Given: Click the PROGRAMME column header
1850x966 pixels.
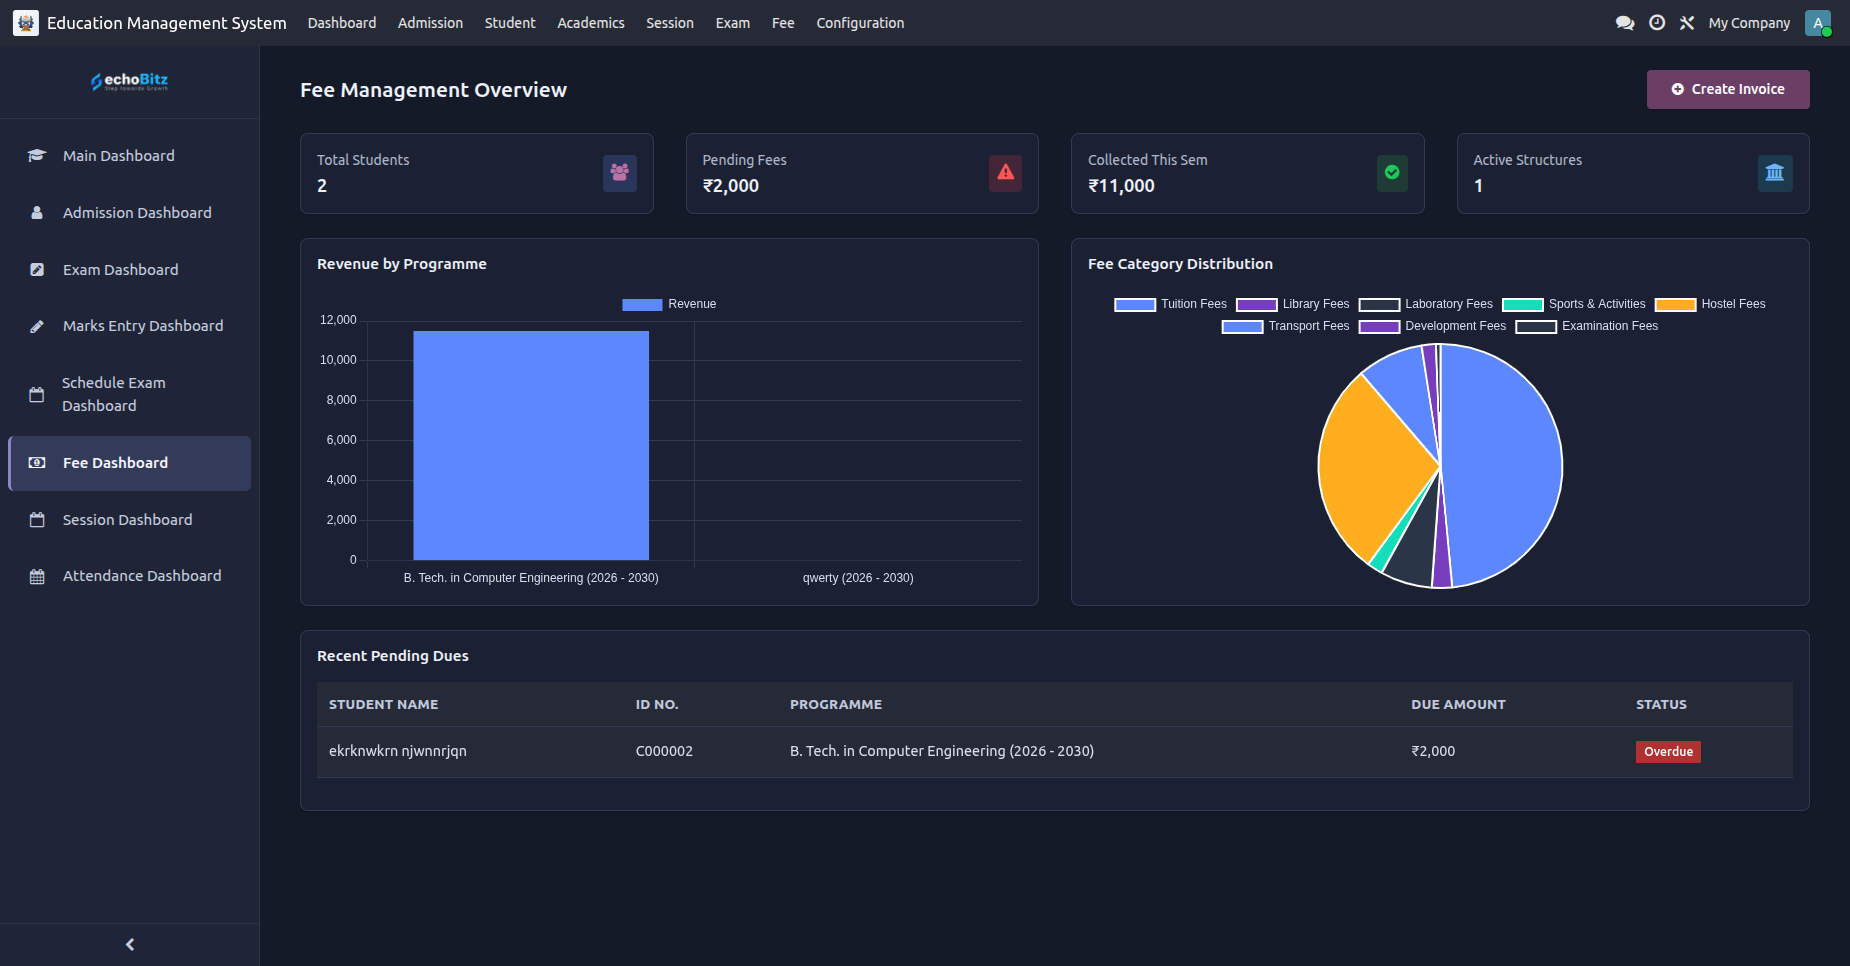Looking at the screenshot, I should tap(836, 705).
